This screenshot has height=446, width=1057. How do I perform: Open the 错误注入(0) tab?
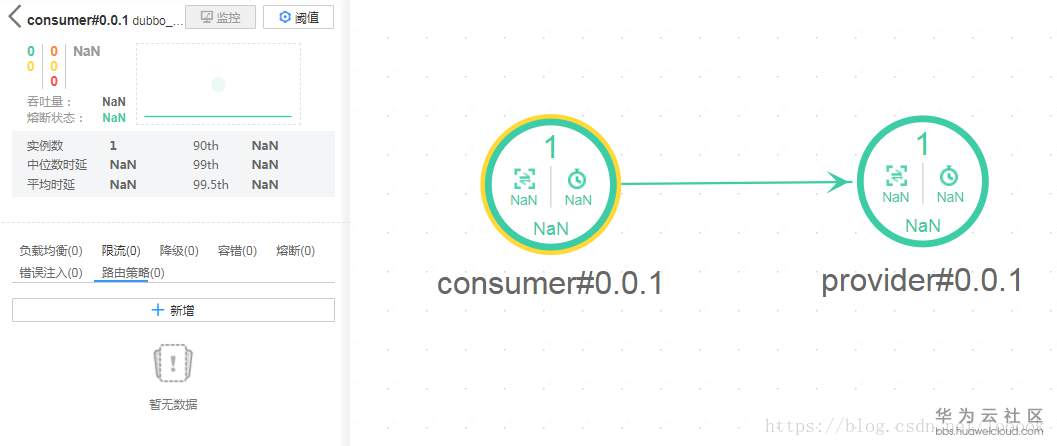[x=51, y=272]
